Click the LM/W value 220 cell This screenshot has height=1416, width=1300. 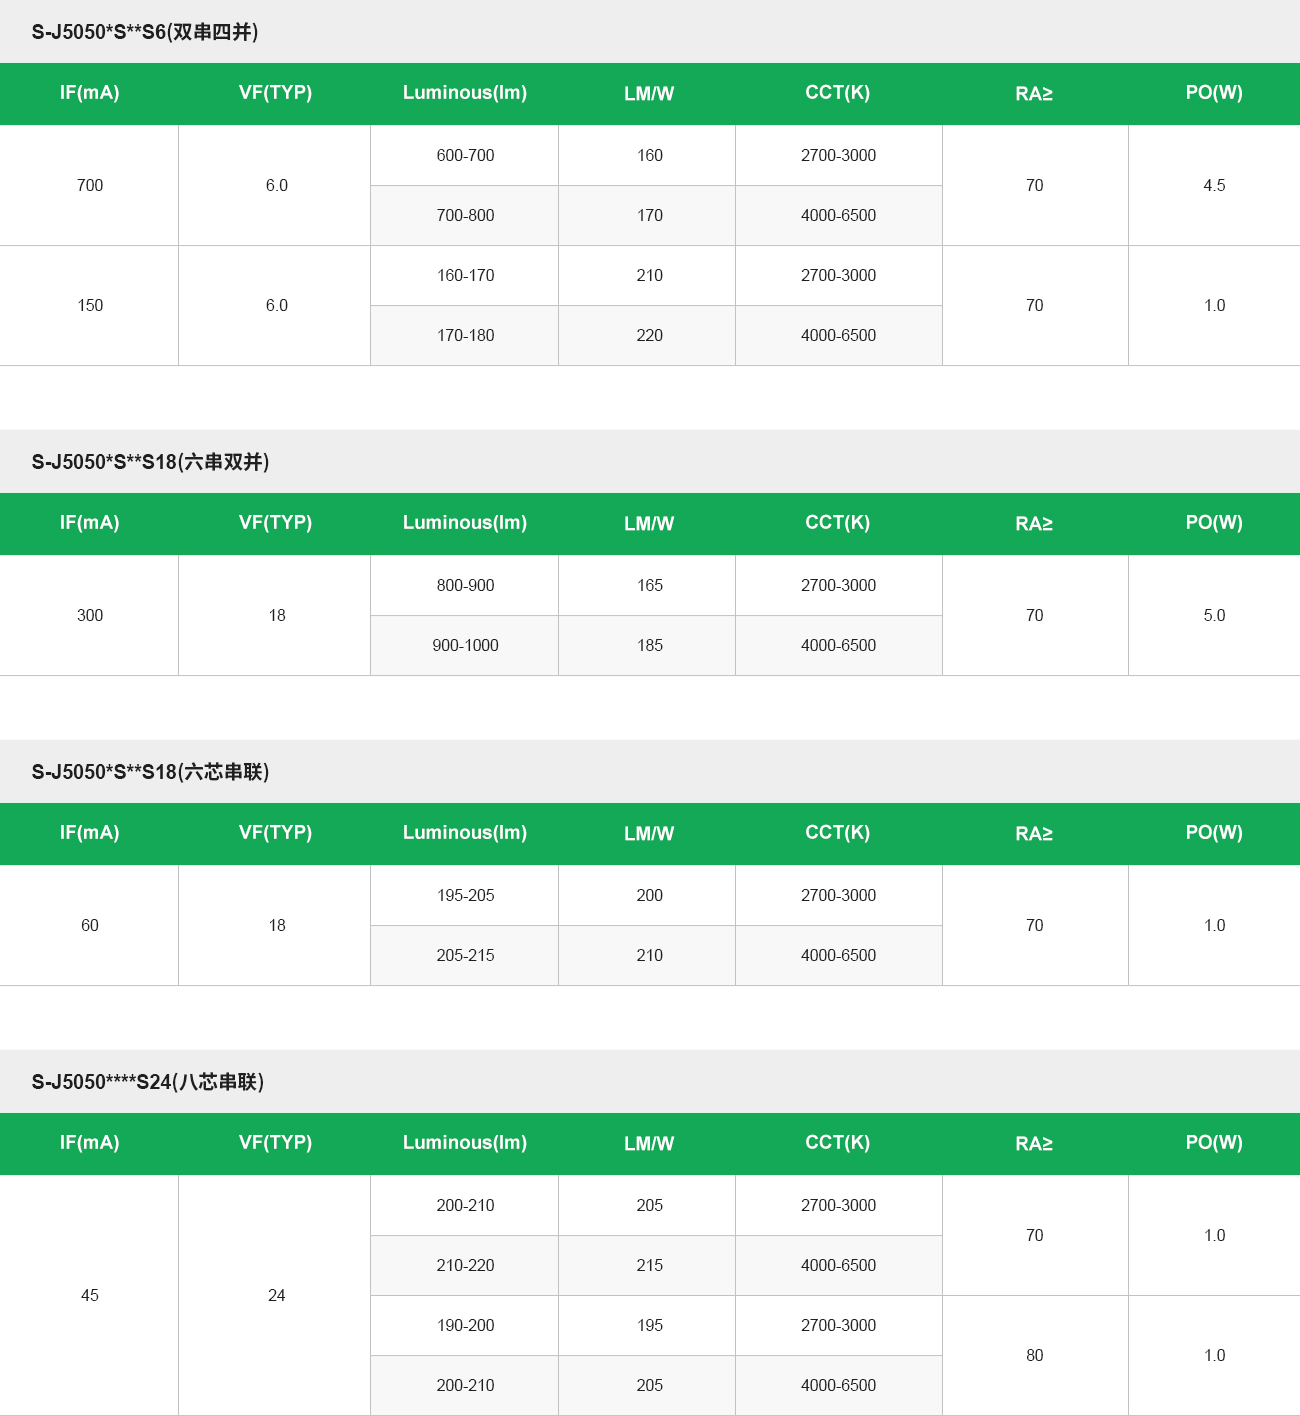tap(649, 335)
